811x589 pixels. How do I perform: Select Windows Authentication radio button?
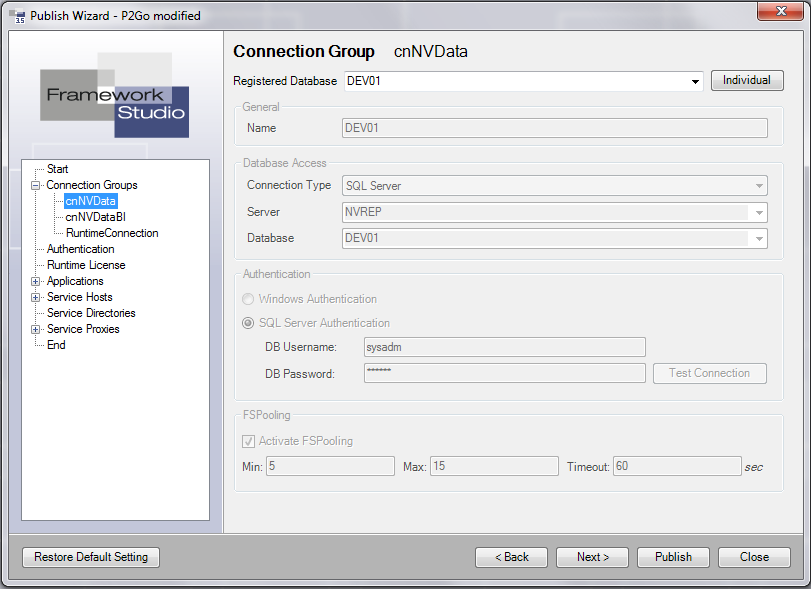[248, 299]
